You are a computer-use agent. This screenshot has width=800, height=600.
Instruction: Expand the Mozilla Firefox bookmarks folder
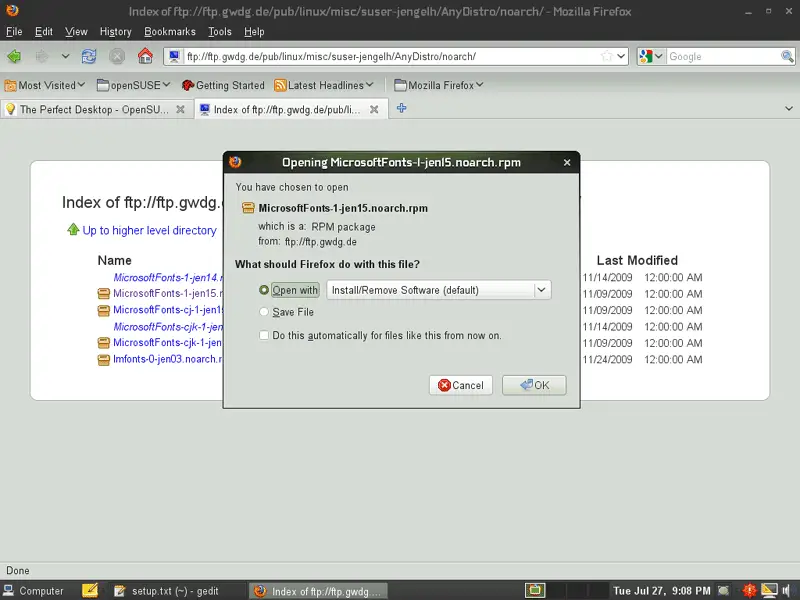point(438,85)
